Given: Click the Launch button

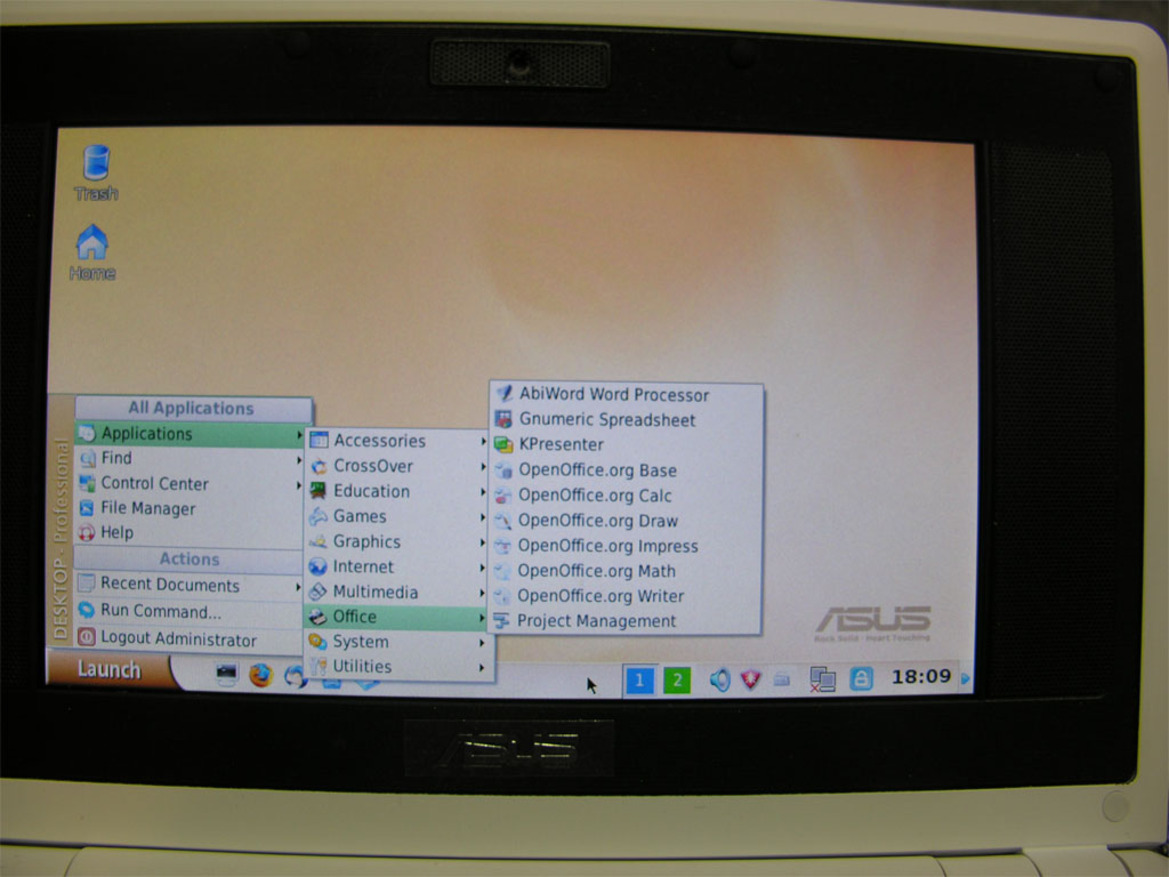Looking at the screenshot, I should (x=110, y=669).
